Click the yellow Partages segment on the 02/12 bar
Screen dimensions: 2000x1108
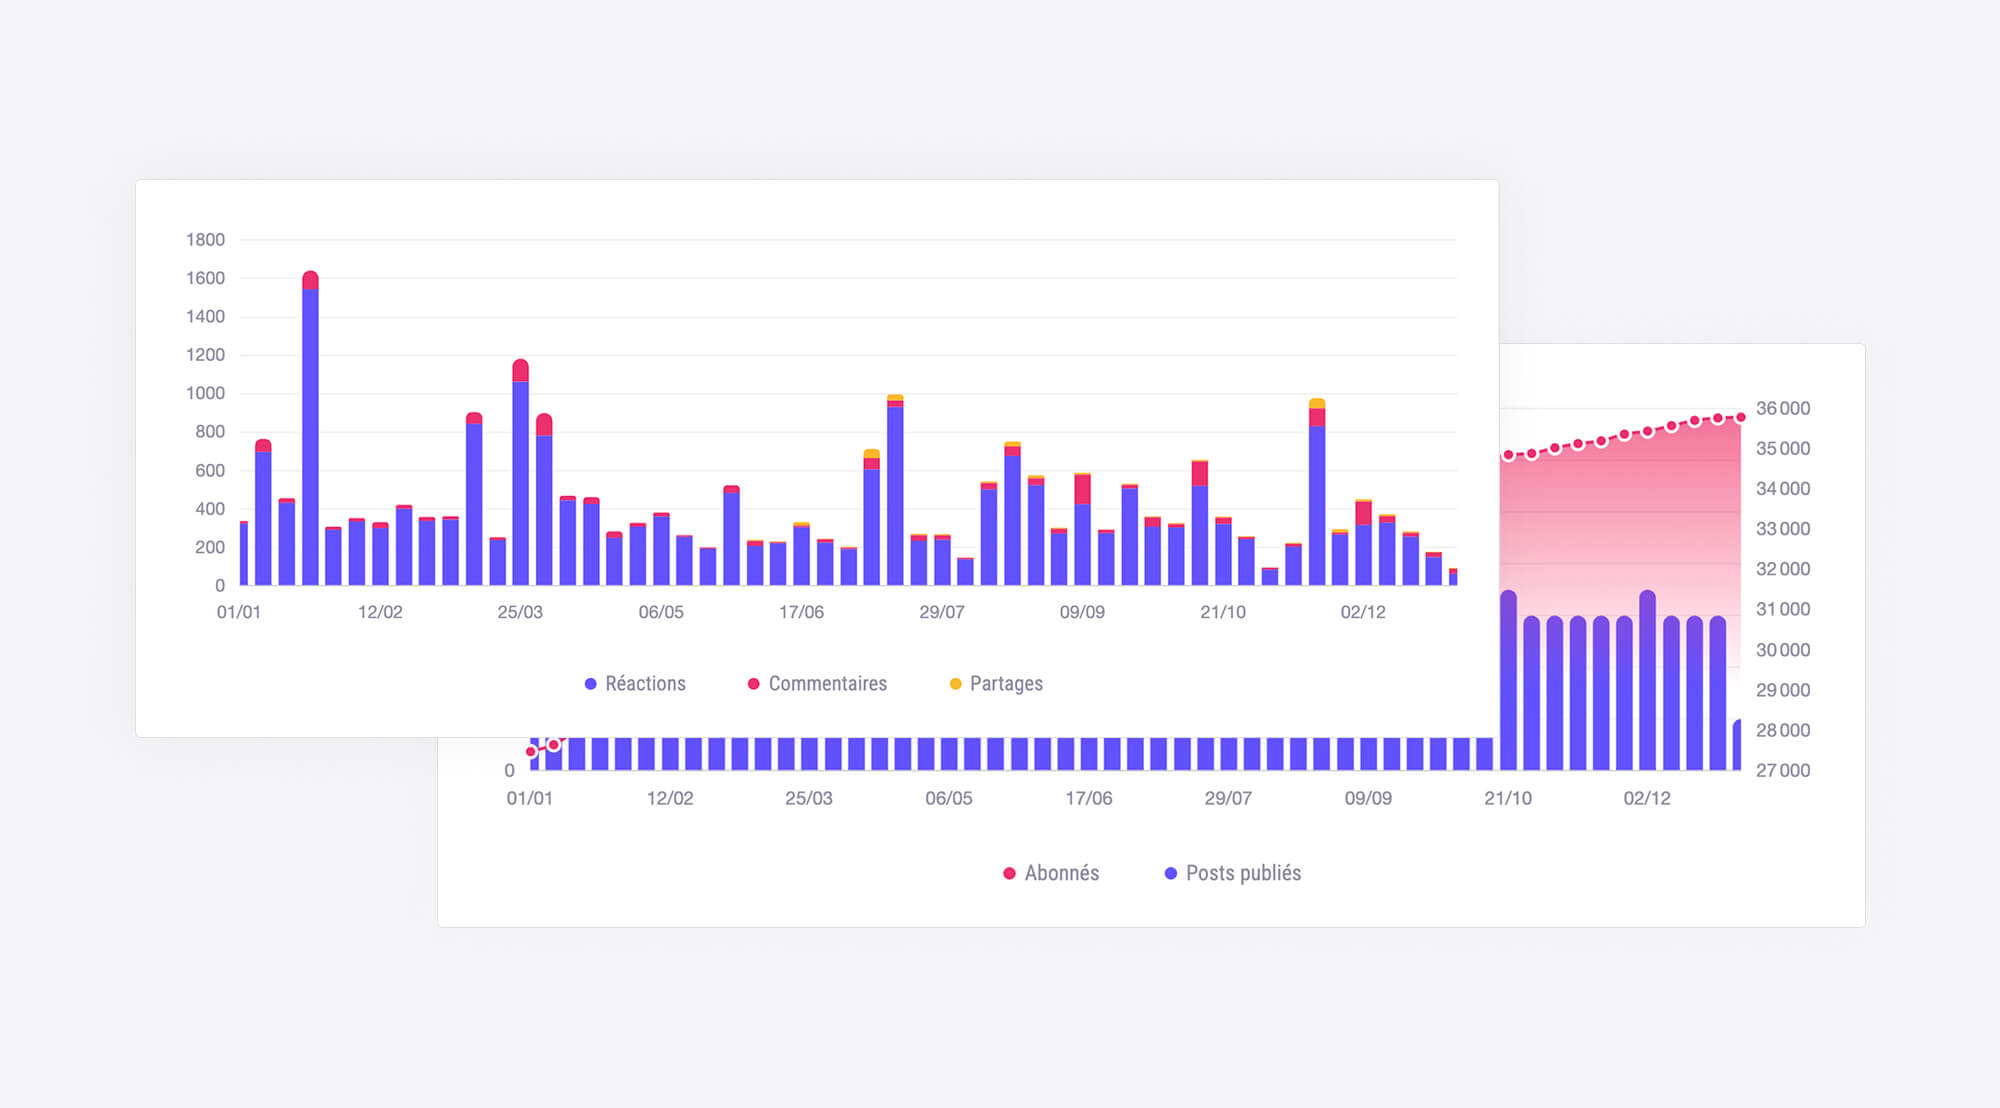(1316, 403)
